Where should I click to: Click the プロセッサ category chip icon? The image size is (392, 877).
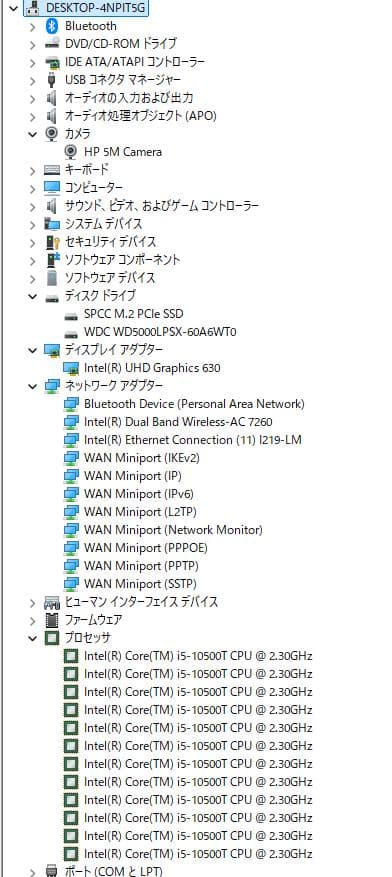[x=52, y=638]
